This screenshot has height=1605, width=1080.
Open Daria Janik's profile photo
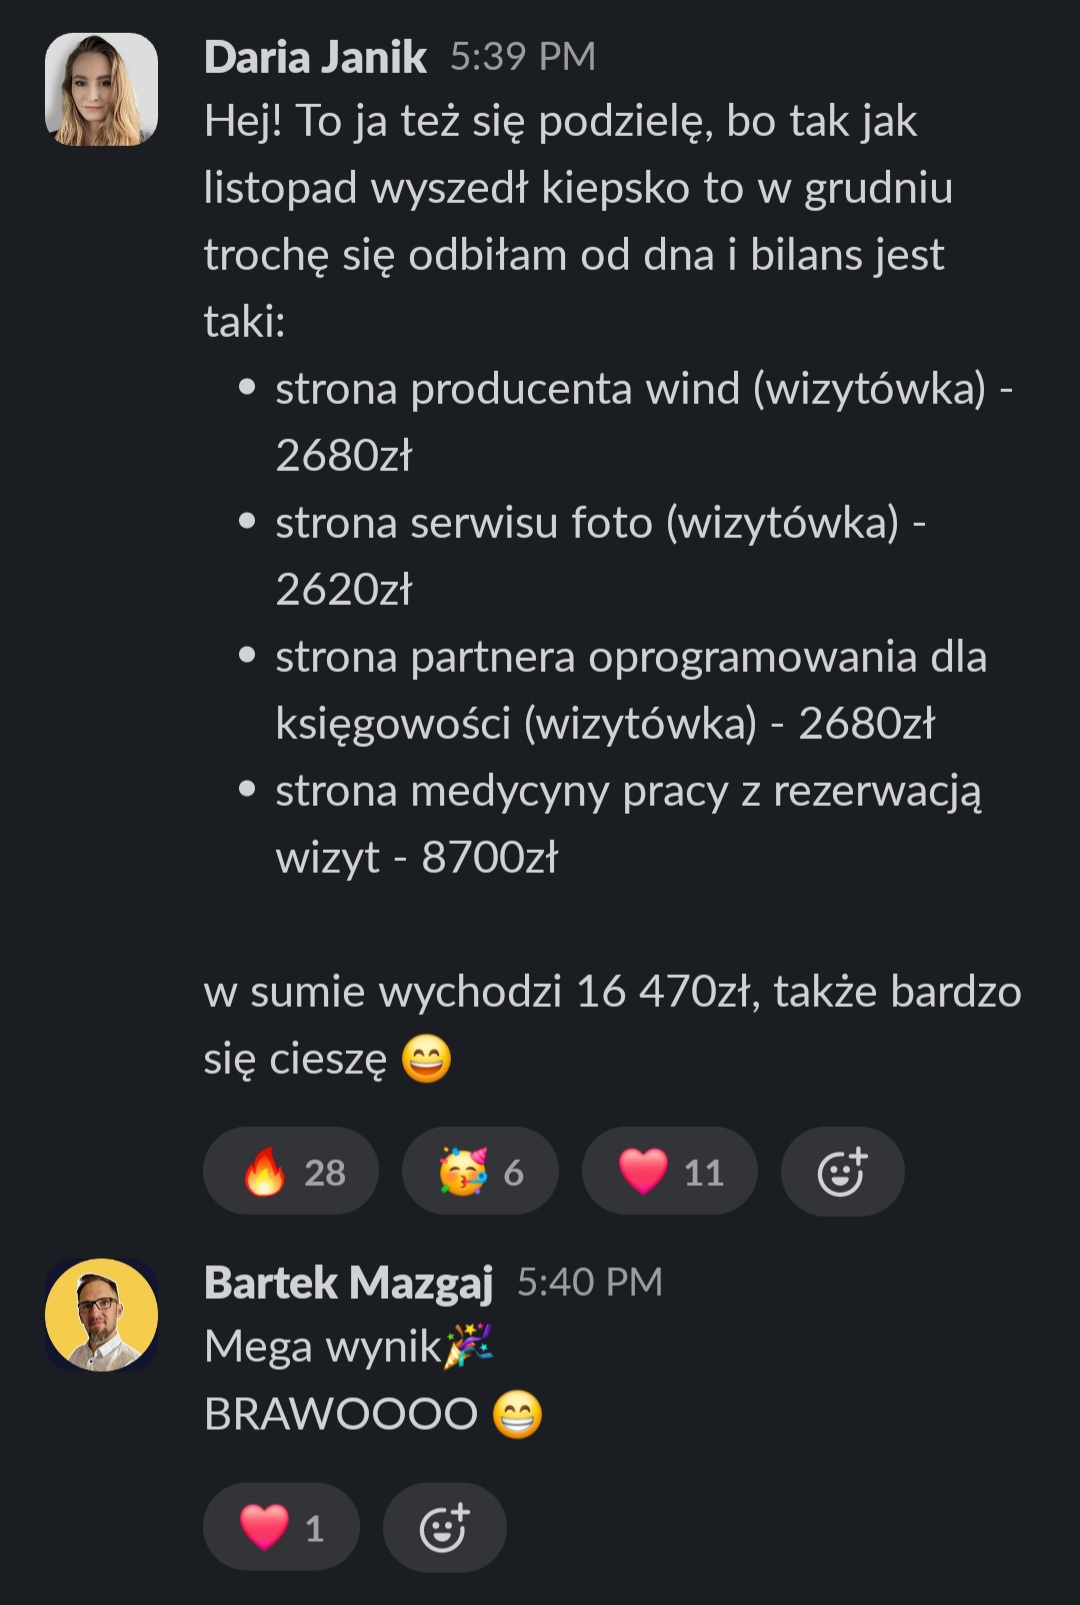101,89
